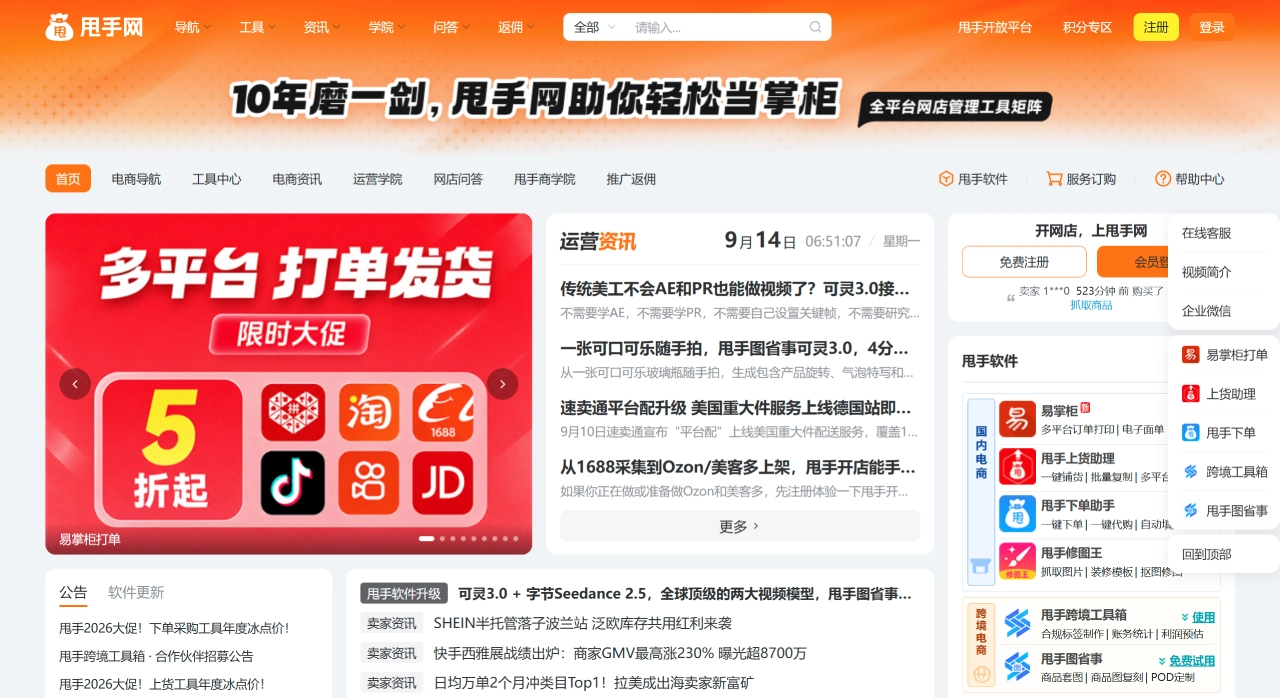This screenshot has height=698, width=1280.
Task: Click the JD icon in banner
Action: coord(443,483)
